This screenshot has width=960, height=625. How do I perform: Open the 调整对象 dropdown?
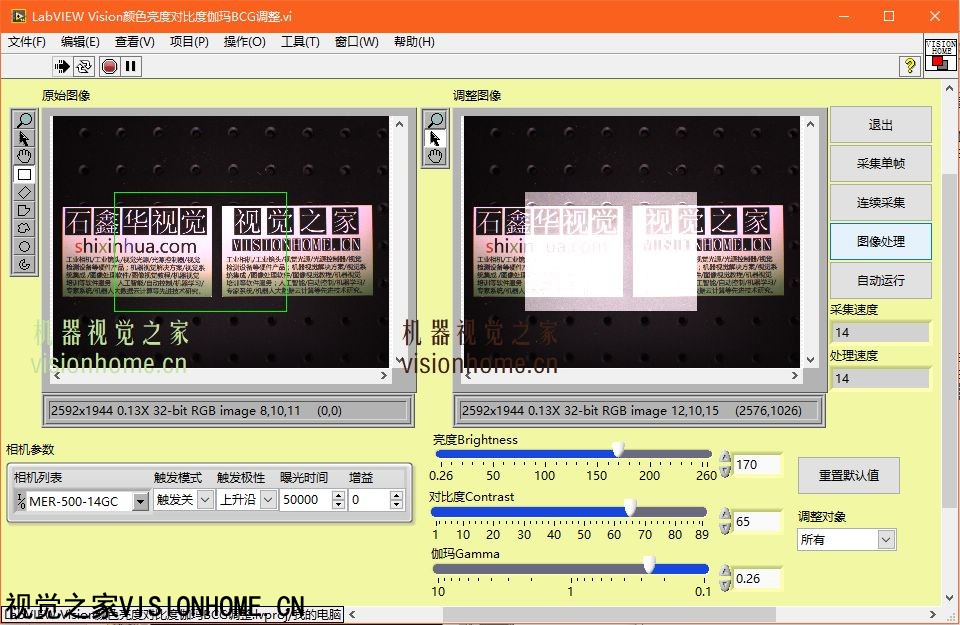885,540
